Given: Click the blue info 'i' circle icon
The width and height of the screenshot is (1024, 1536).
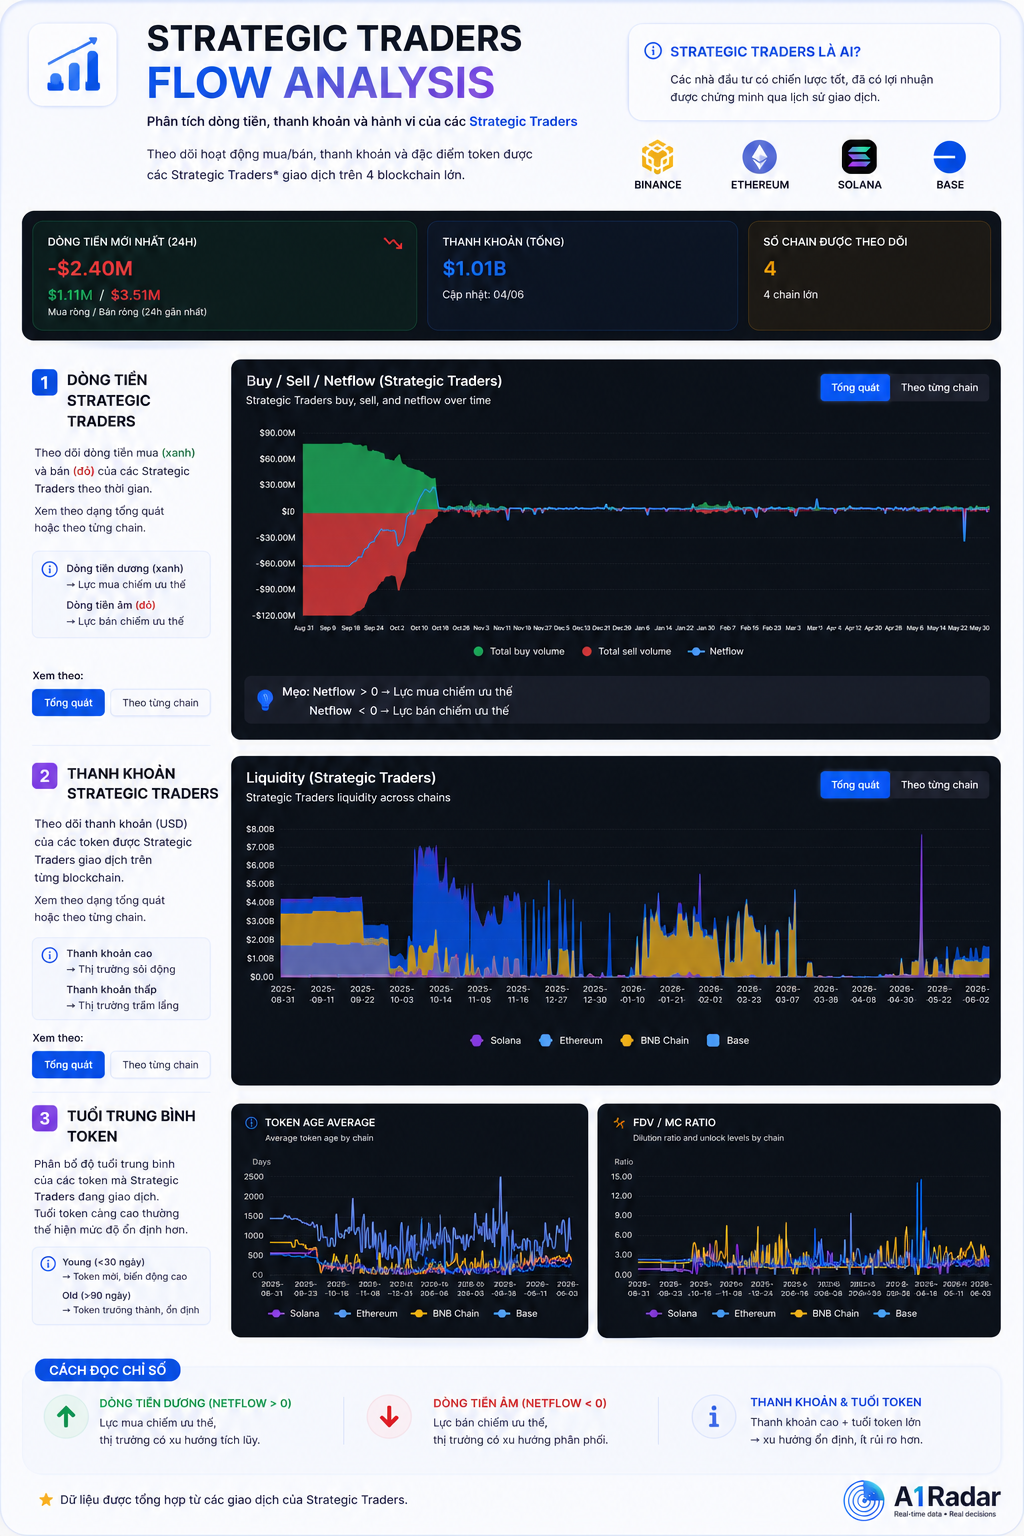Looking at the screenshot, I should (x=714, y=1417).
